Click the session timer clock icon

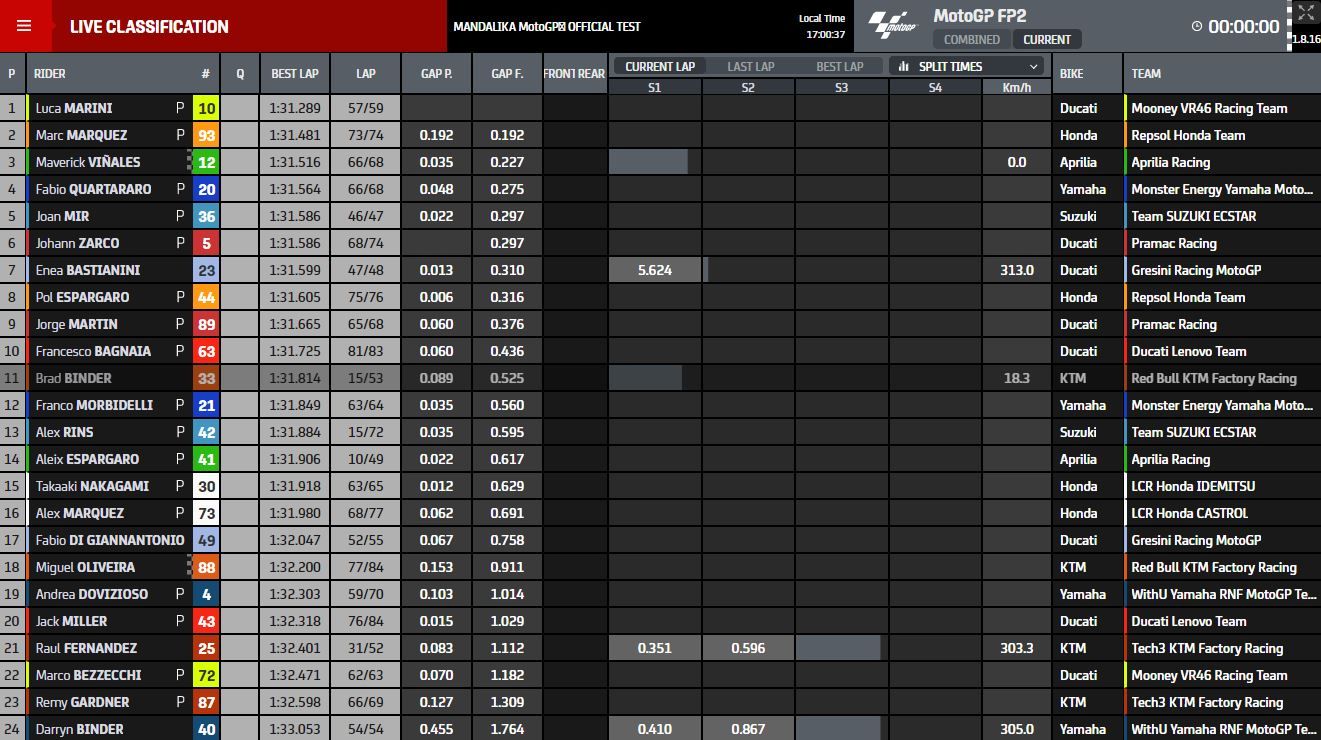click(1197, 27)
